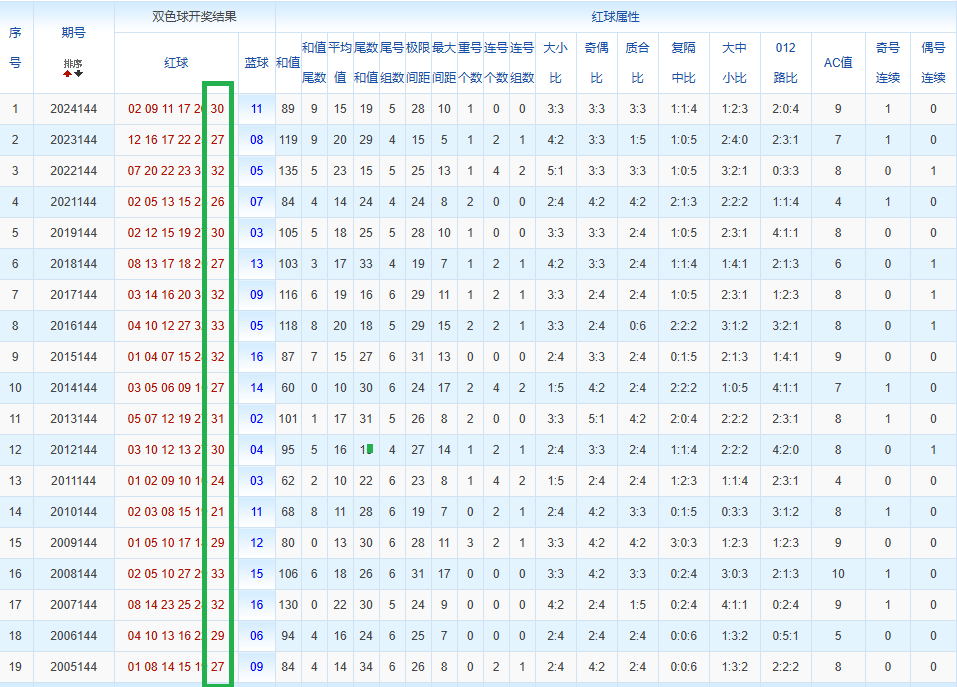Select issue number 2019144
The width and height of the screenshot is (957, 687).
tap(73, 233)
